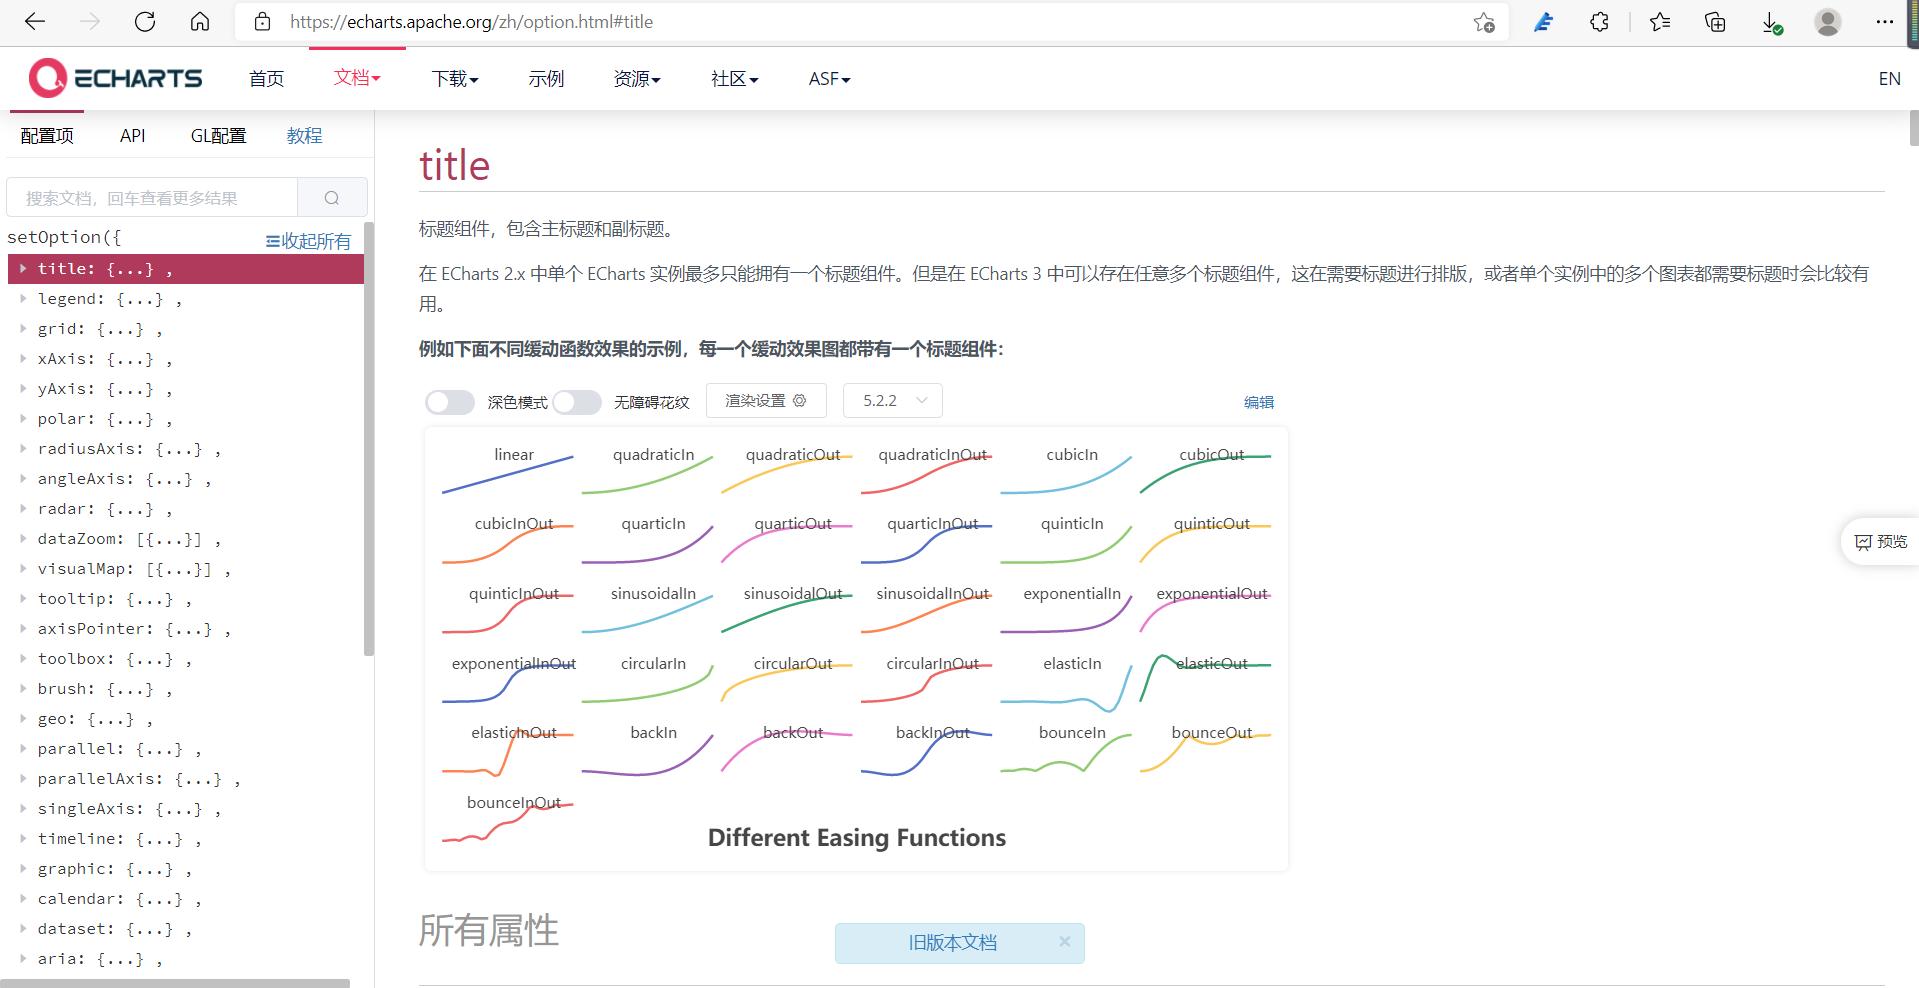Switch language to EN
The height and width of the screenshot is (988, 1919).
[x=1888, y=78]
